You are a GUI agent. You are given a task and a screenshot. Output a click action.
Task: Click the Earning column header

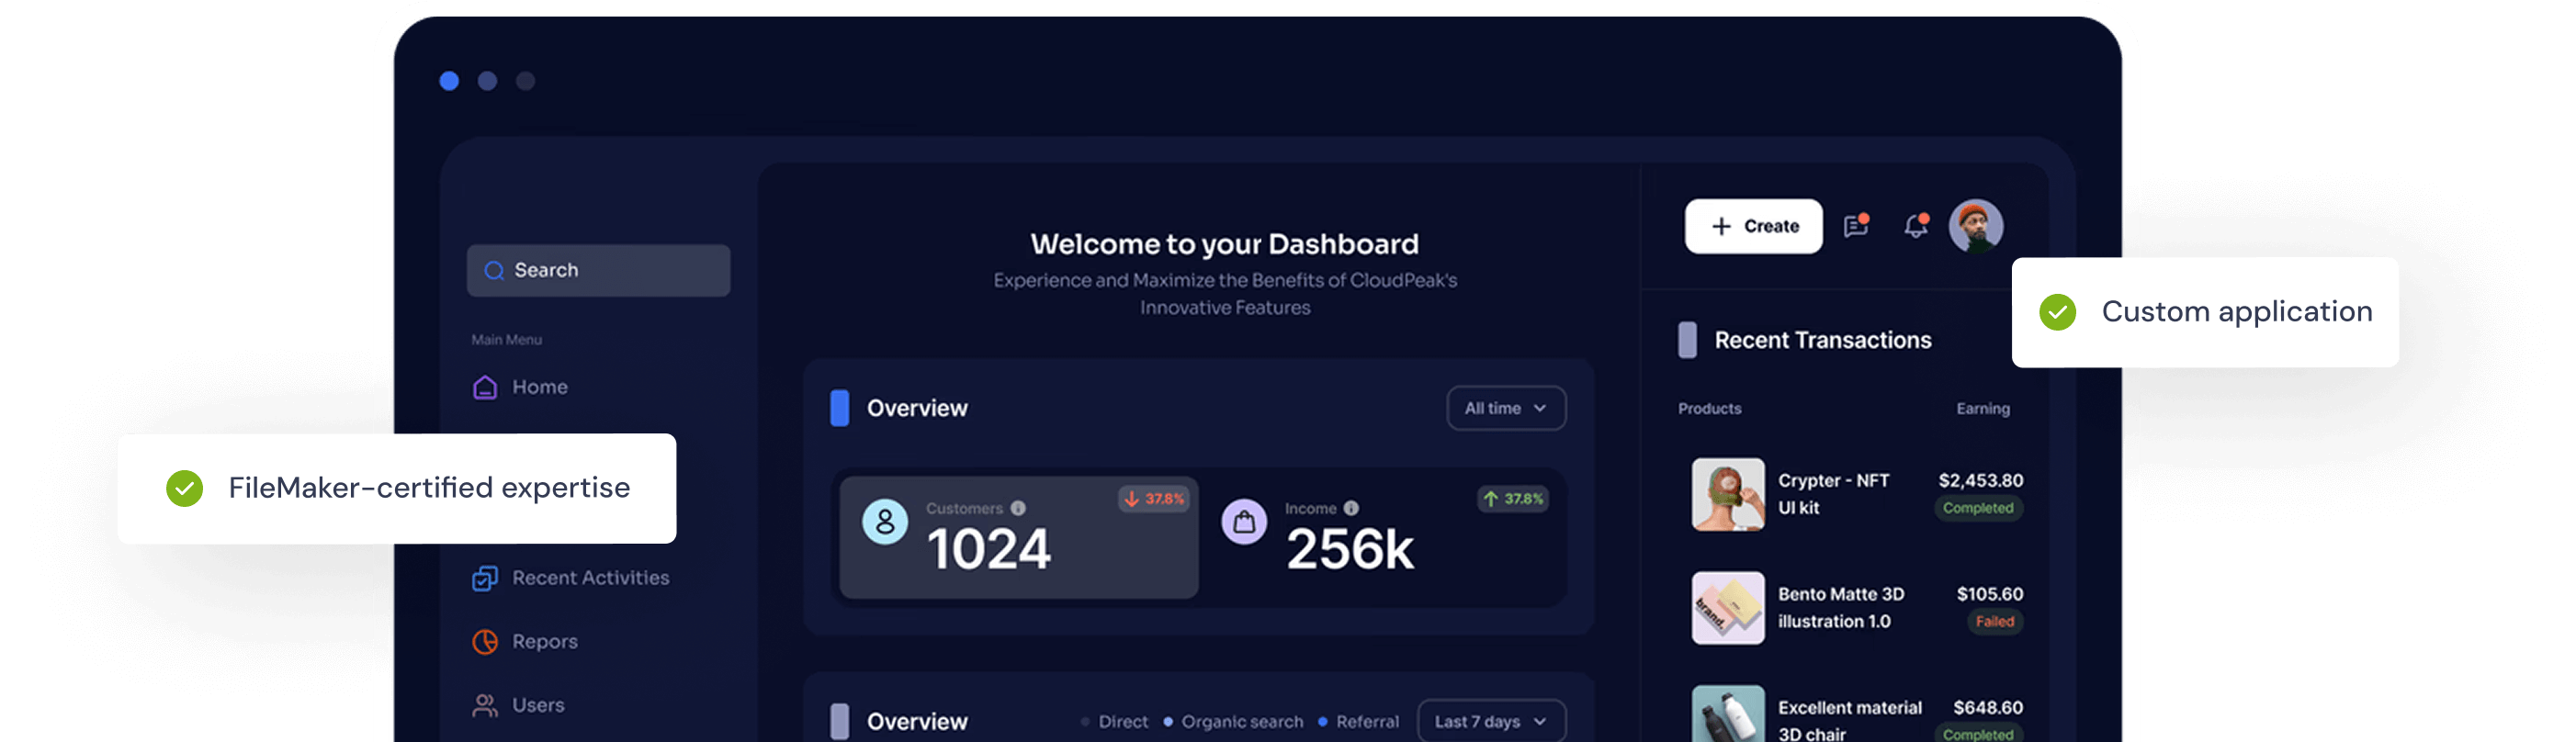point(1982,409)
